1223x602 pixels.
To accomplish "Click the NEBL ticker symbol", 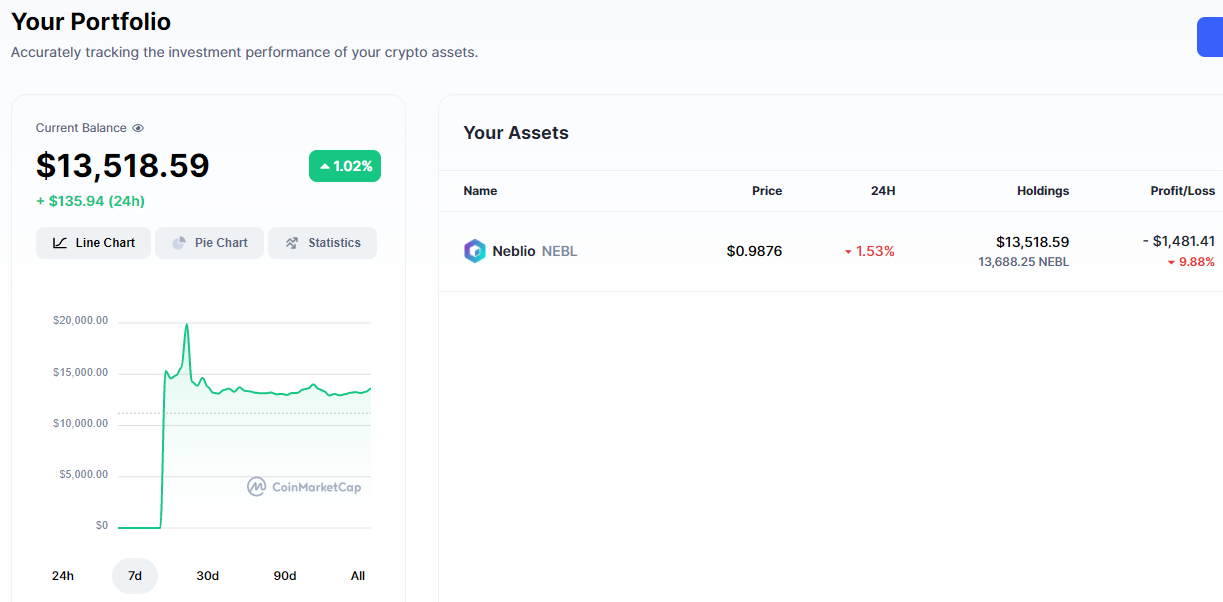I will (560, 251).
